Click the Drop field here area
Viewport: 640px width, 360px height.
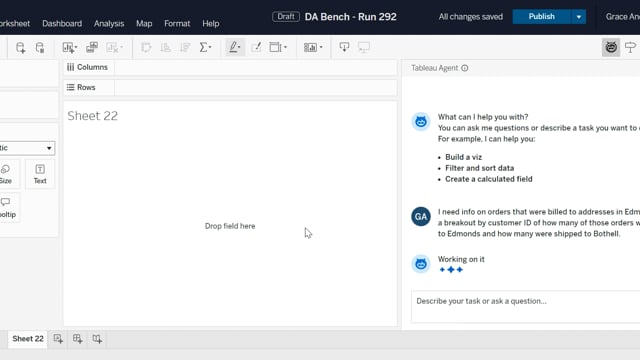(x=230, y=226)
